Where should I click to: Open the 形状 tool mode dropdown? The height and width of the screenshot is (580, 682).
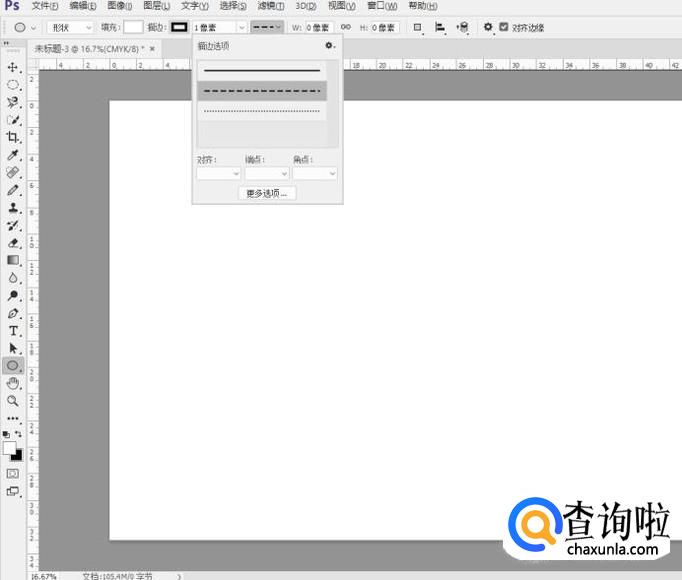(73, 27)
